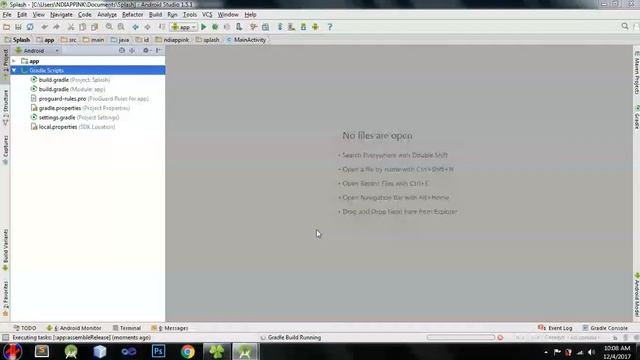The height and width of the screenshot is (360, 640).
Task: Select settings.gradle in the tree
Action: tap(75, 118)
